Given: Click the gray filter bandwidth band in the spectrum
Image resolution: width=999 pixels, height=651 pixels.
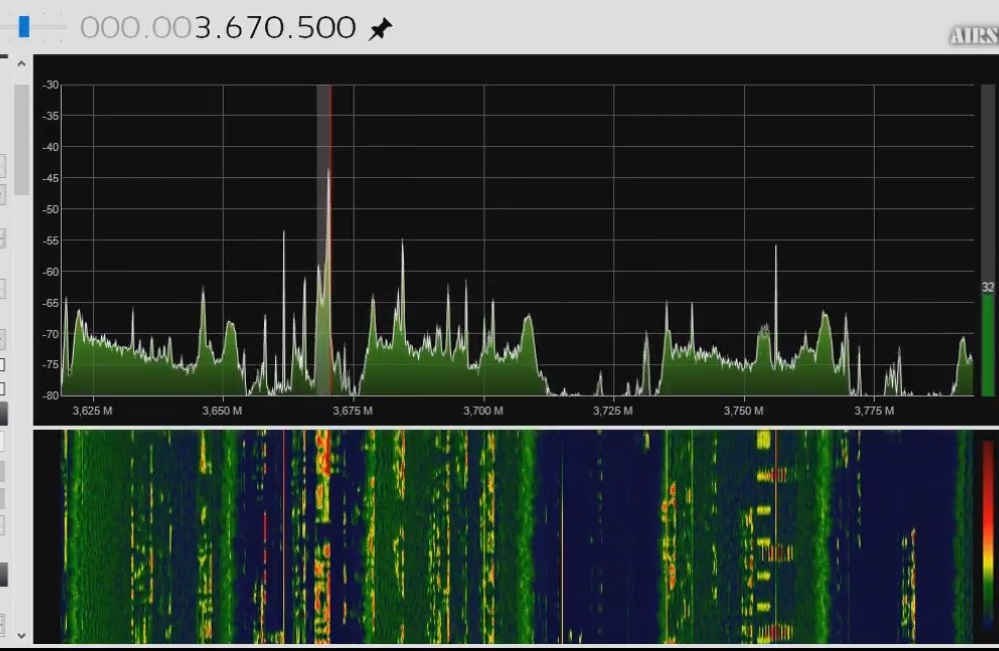Looking at the screenshot, I should point(323,240).
